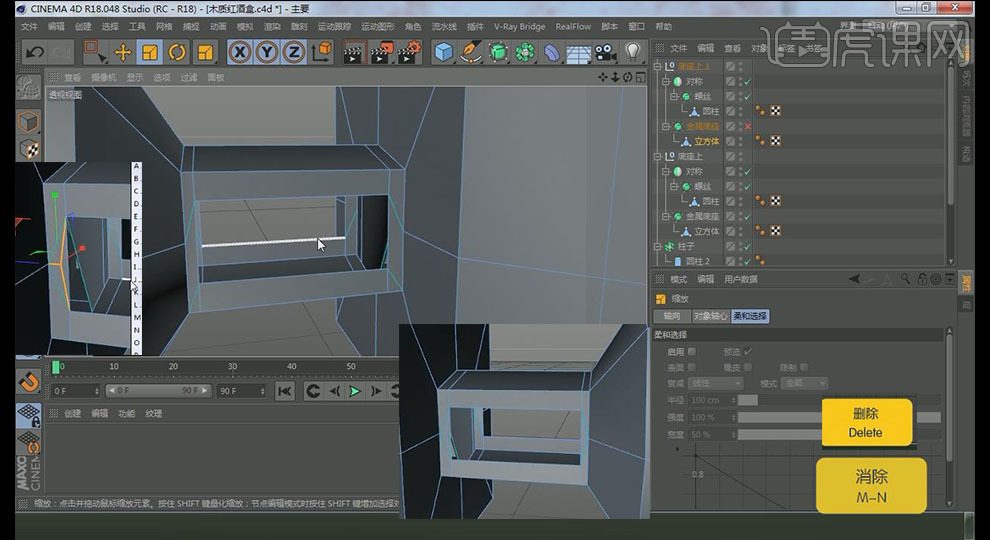Open the RealFlow menu
Screen dimensions: 990x540
pyautogui.click(x=573, y=27)
